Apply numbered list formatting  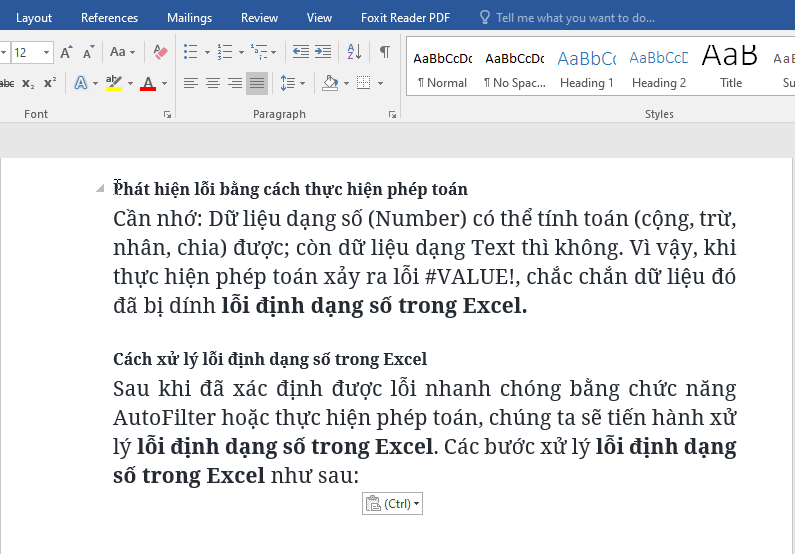point(225,52)
